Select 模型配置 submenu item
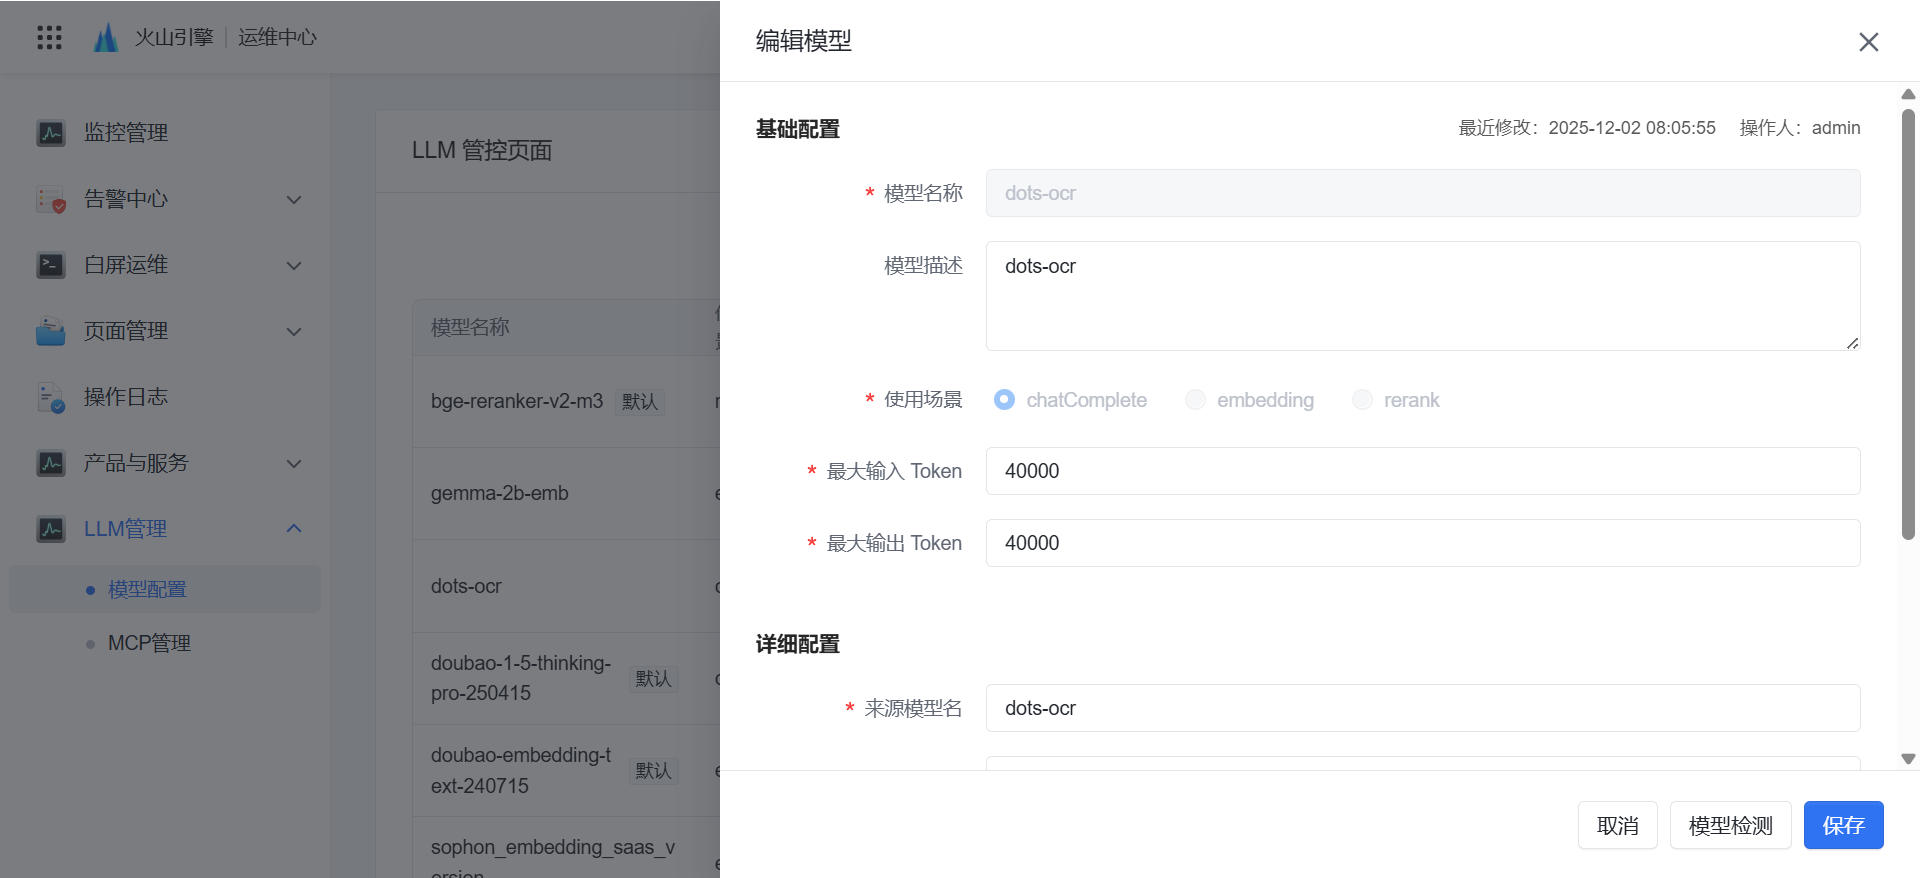 (x=165, y=589)
